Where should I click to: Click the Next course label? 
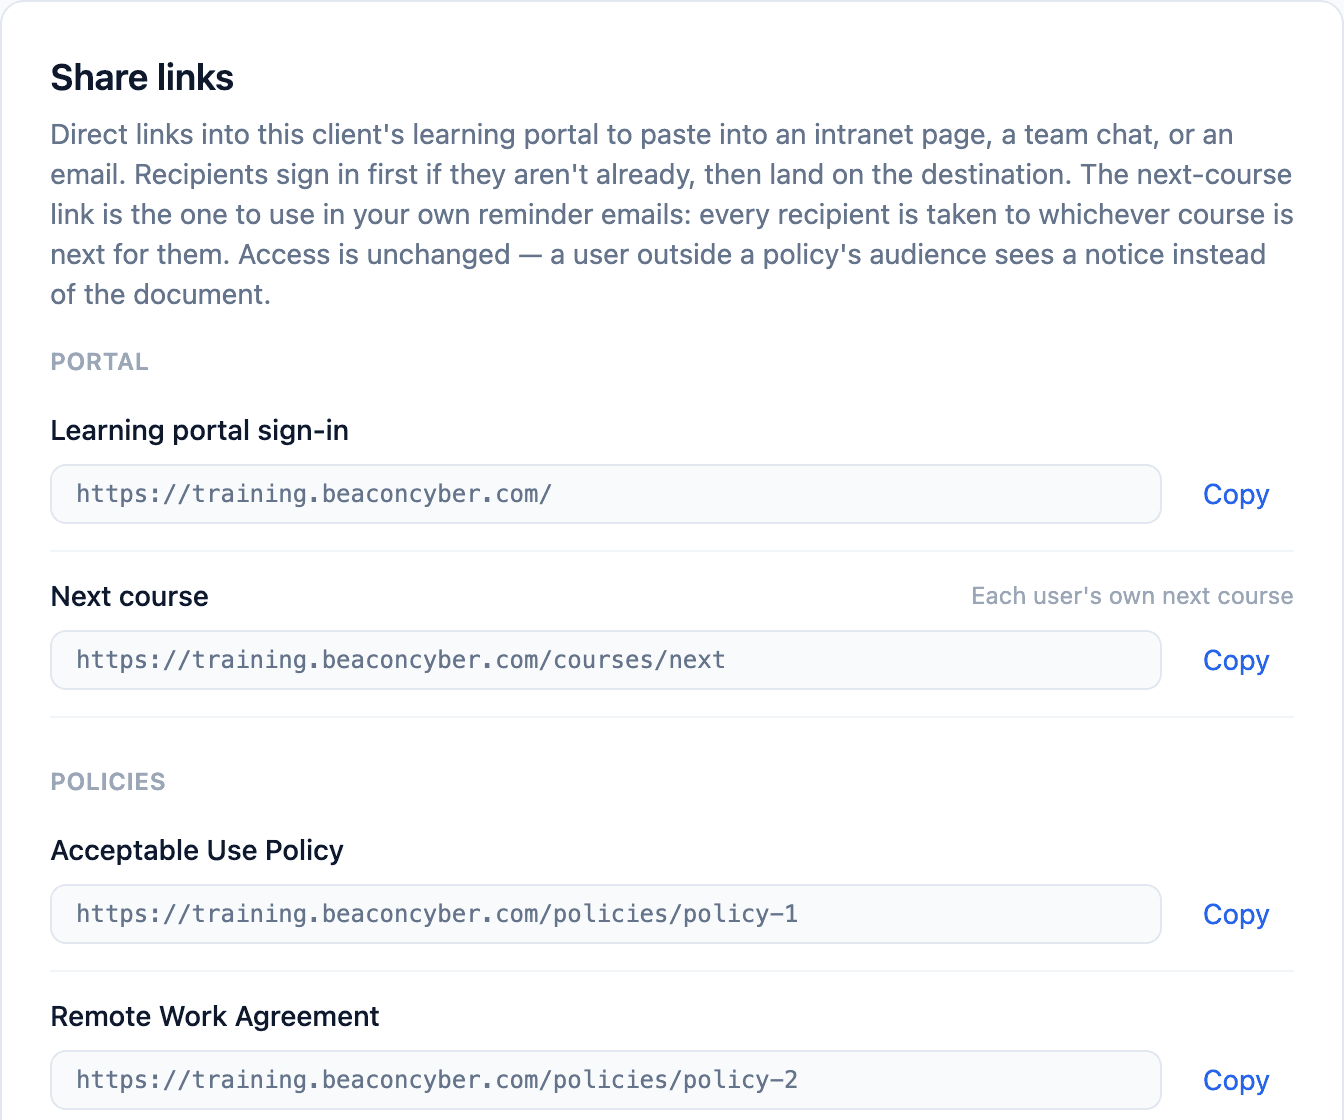point(130,597)
